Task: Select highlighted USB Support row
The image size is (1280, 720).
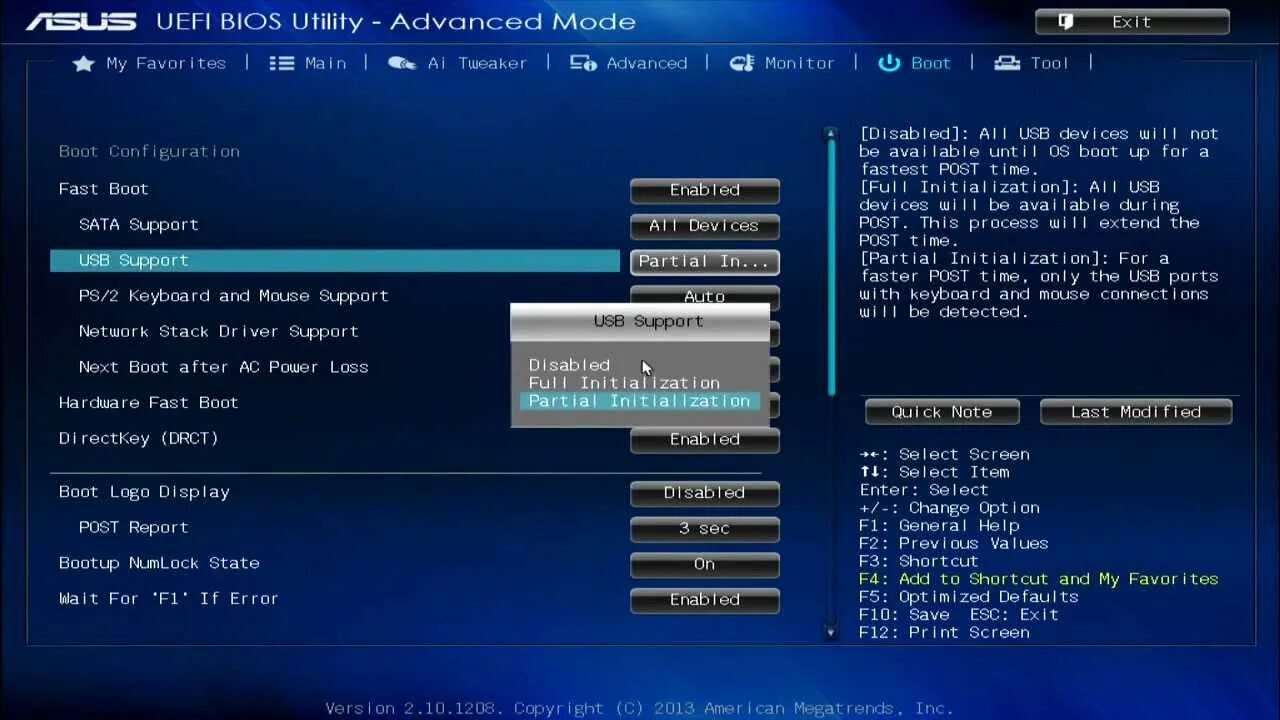Action: click(335, 260)
